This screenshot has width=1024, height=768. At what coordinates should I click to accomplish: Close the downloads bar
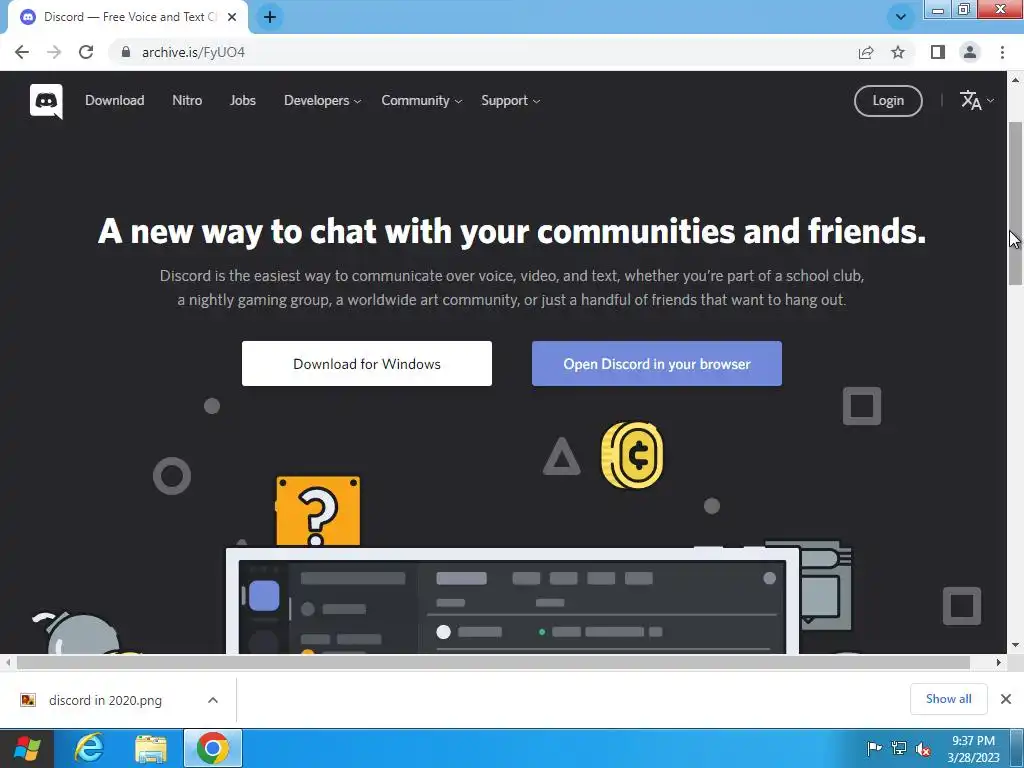coord(1006,699)
